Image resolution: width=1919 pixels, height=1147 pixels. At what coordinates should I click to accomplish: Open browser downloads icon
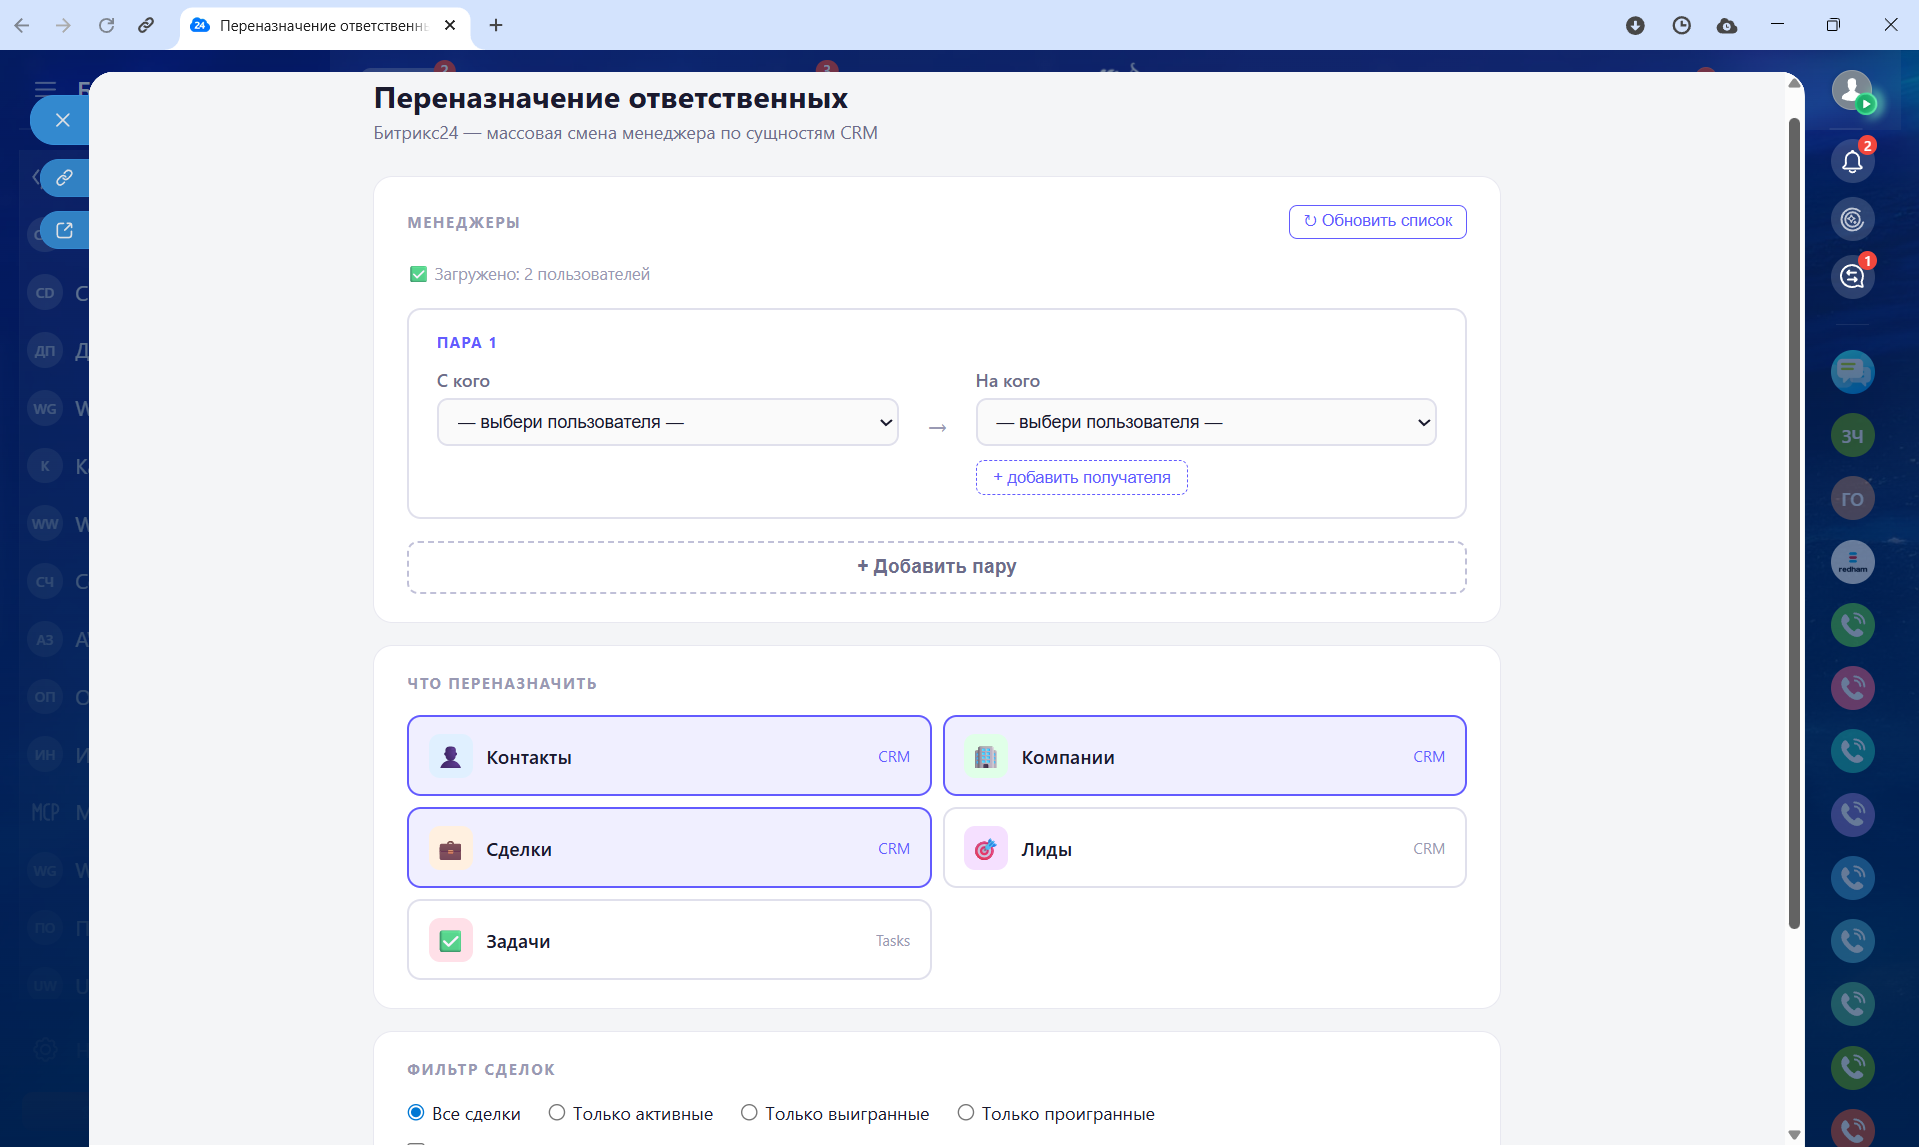click(x=1635, y=25)
